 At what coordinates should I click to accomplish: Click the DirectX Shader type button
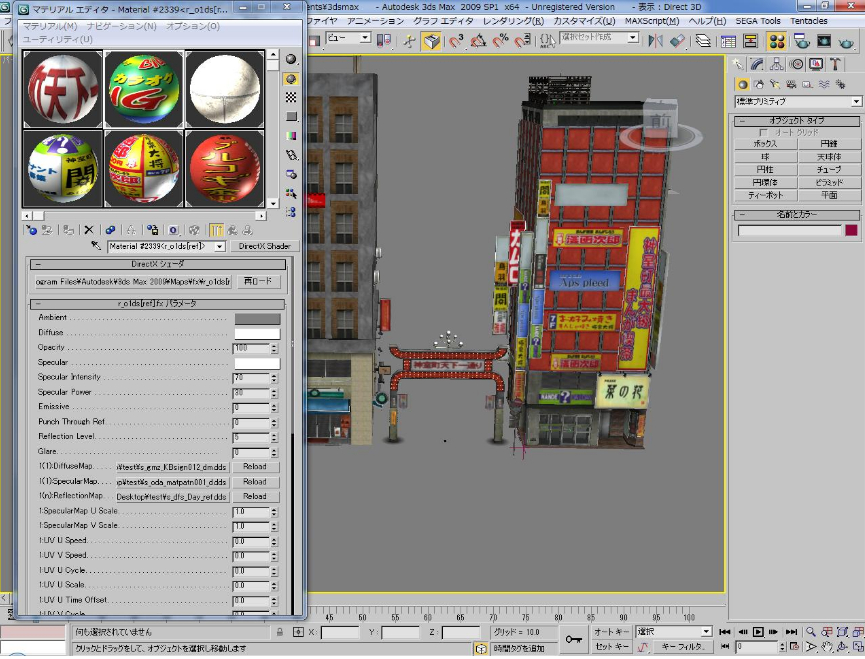[x=264, y=246]
